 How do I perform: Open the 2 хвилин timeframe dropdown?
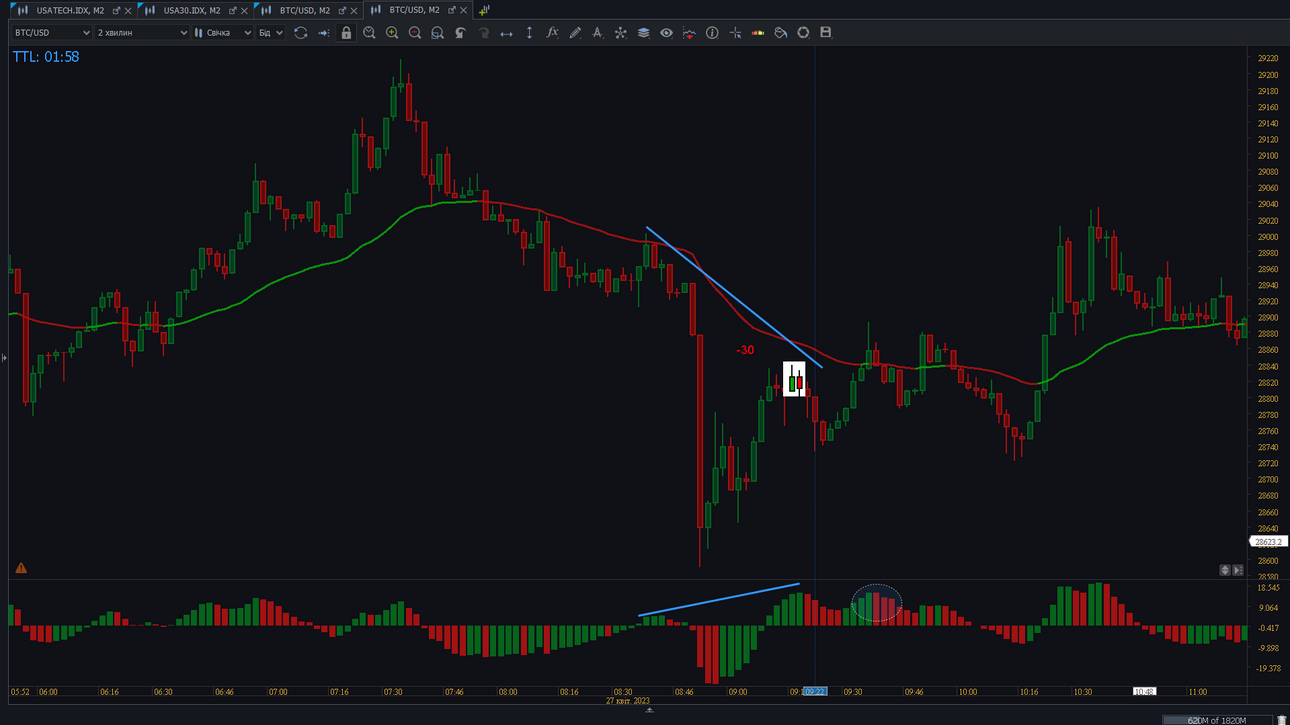tap(141, 33)
